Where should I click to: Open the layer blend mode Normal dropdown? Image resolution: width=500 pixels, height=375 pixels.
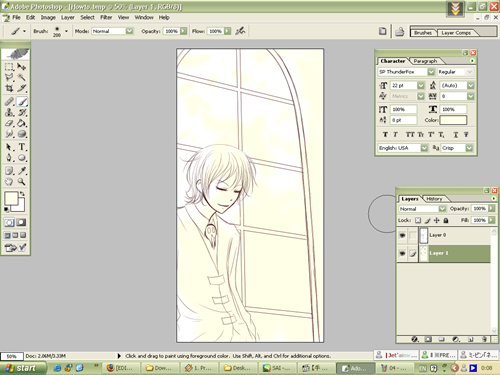coord(422,209)
